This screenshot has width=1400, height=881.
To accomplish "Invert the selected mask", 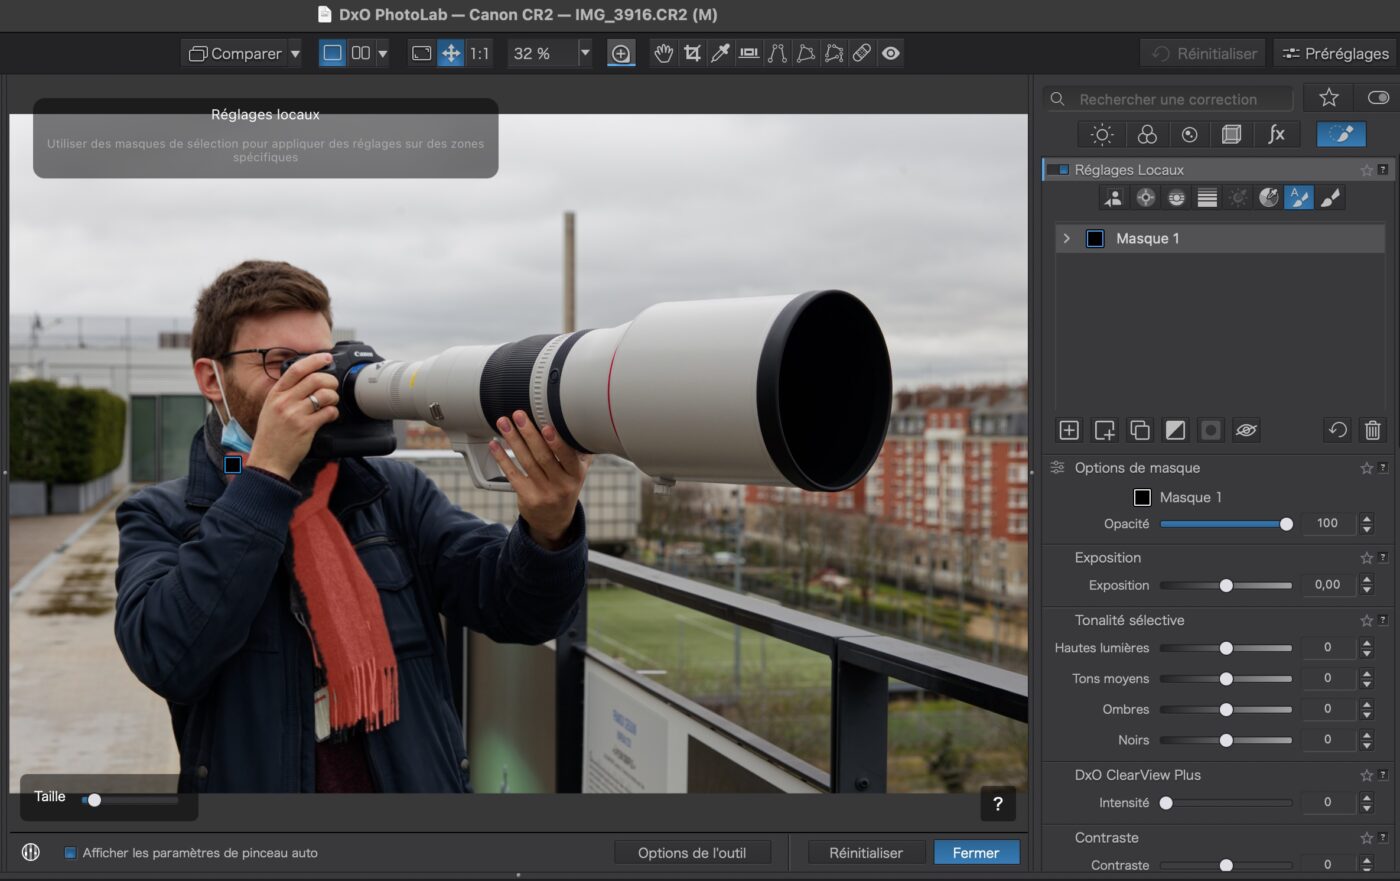I will click(1175, 430).
